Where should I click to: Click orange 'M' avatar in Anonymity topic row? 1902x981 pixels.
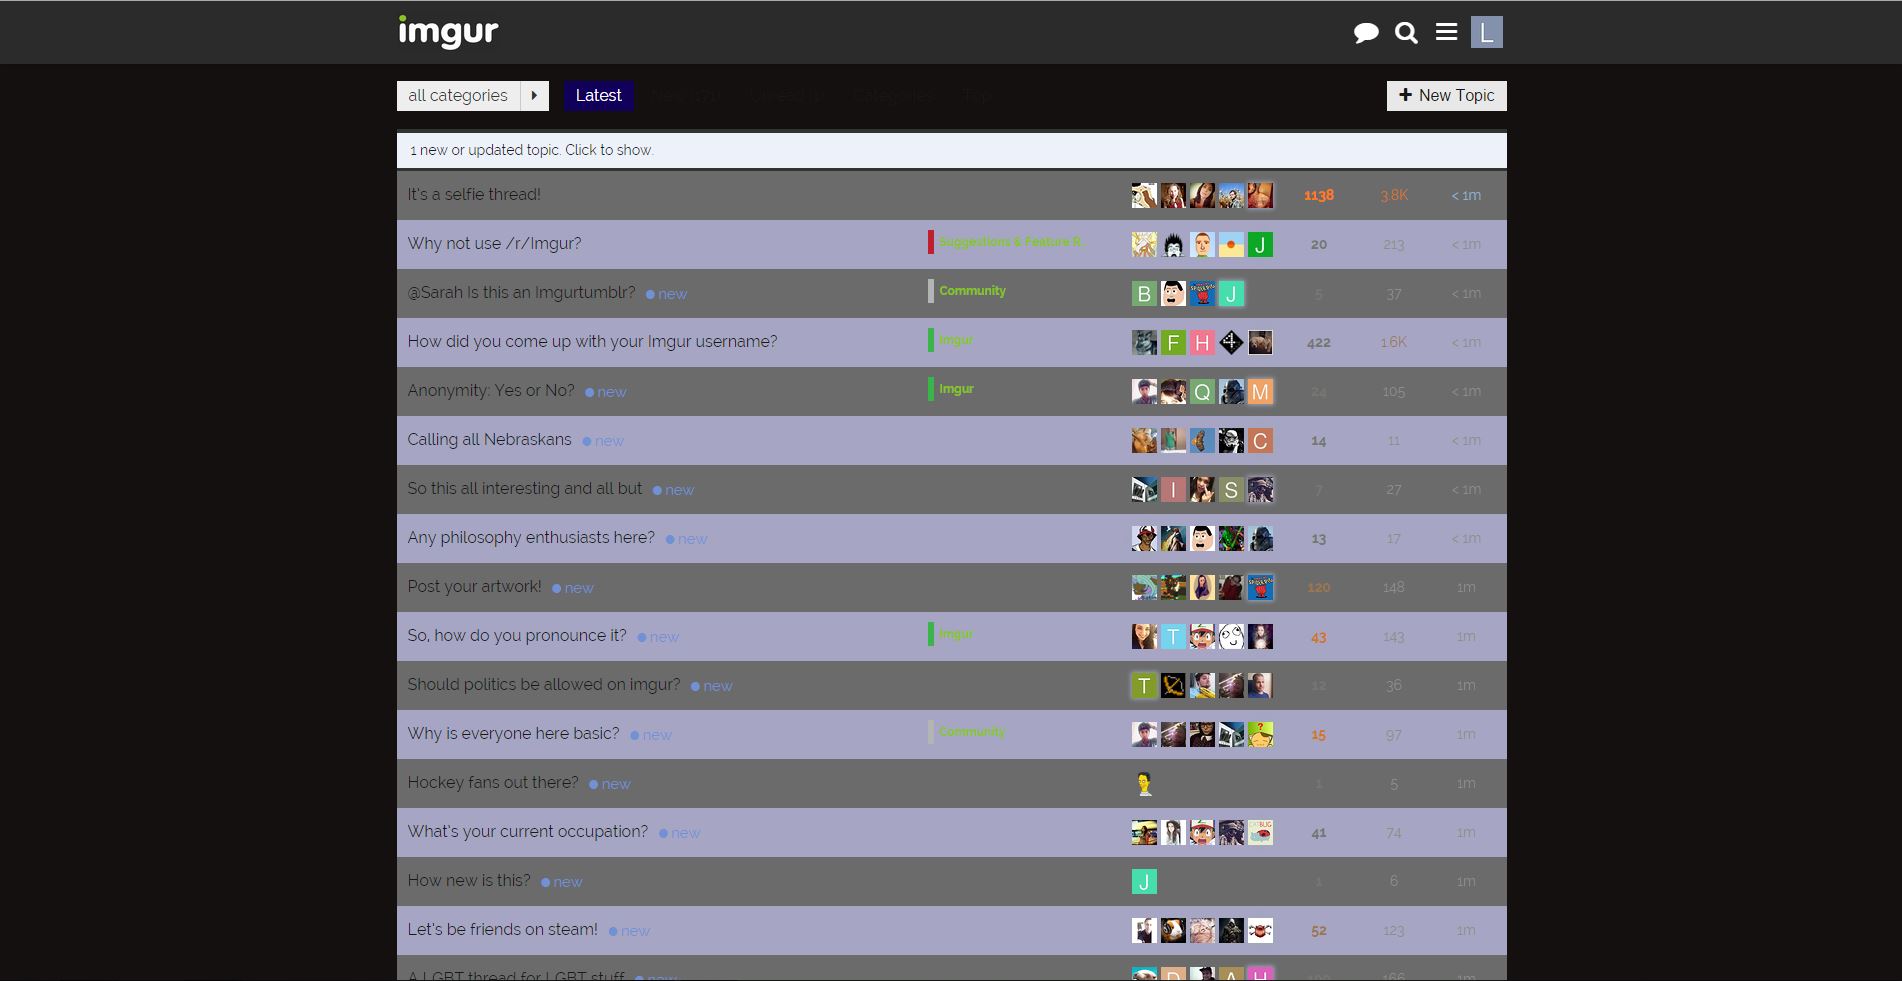pyautogui.click(x=1260, y=391)
